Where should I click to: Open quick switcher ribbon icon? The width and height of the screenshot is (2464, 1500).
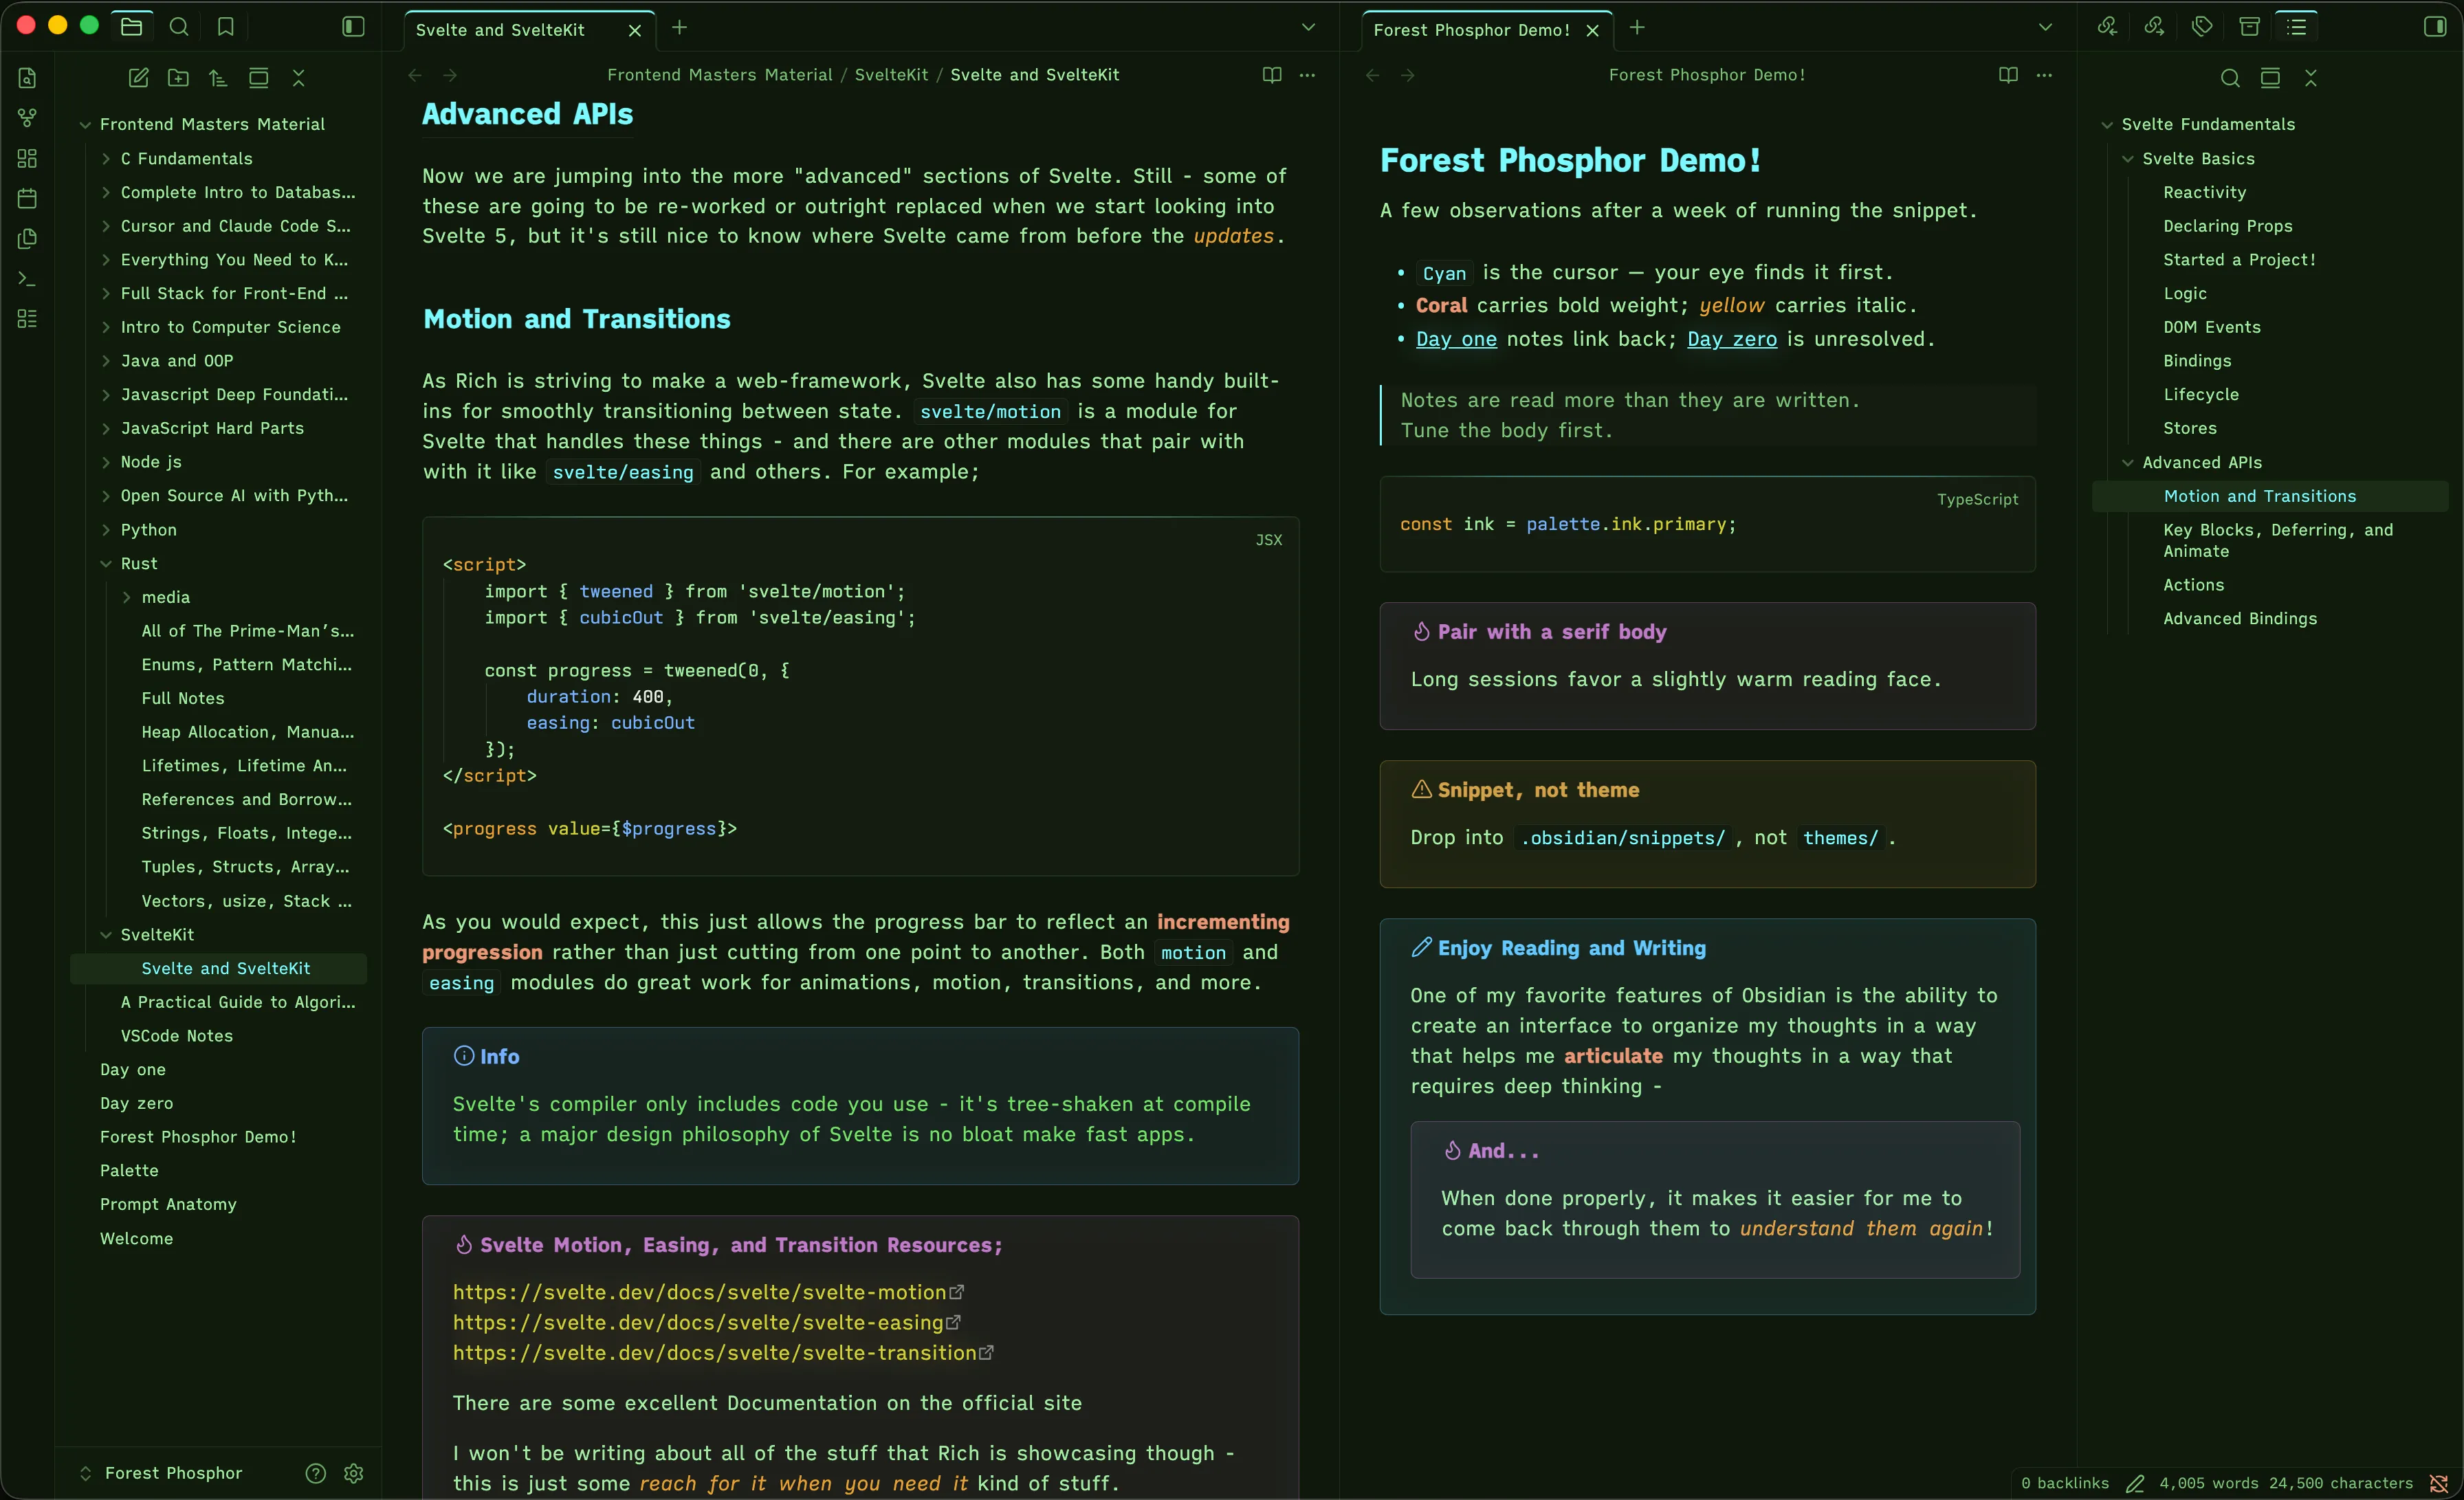click(28, 78)
